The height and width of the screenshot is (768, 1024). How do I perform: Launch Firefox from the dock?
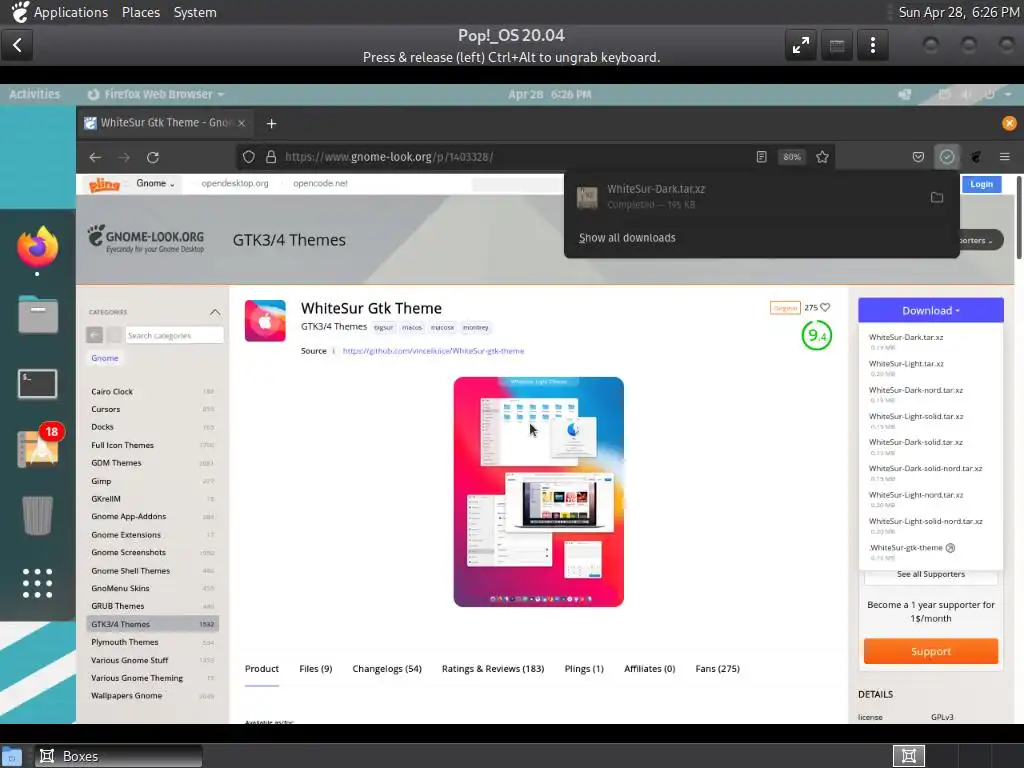[37, 247]
